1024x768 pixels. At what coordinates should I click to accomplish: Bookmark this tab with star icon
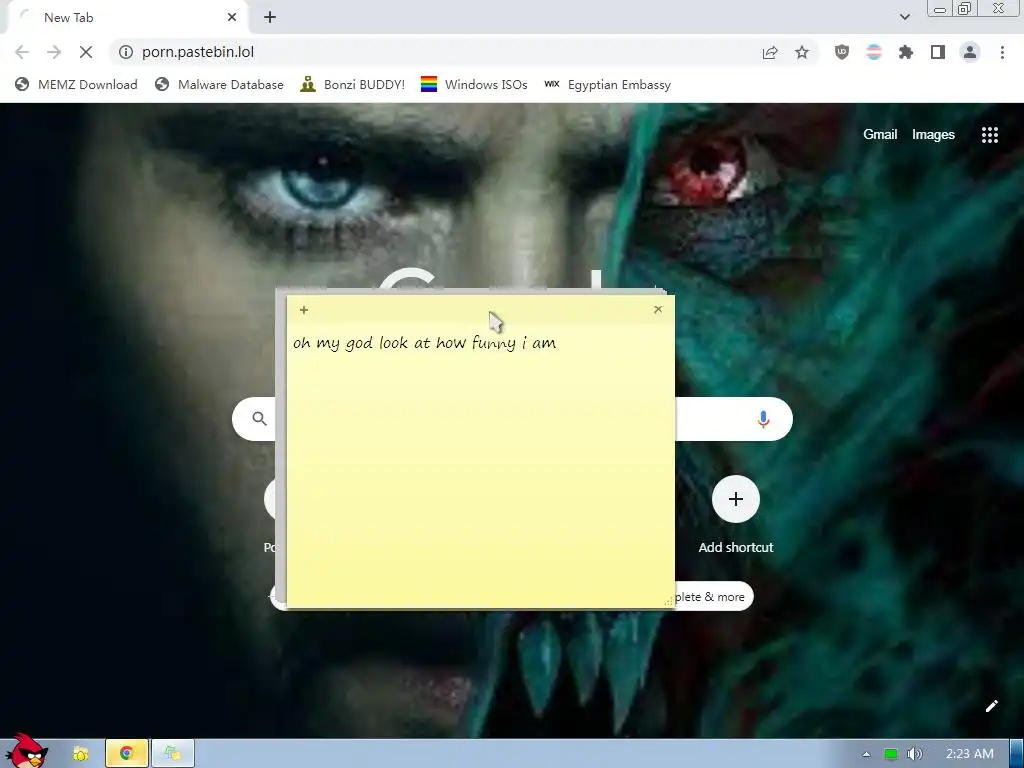coord(802,53)
